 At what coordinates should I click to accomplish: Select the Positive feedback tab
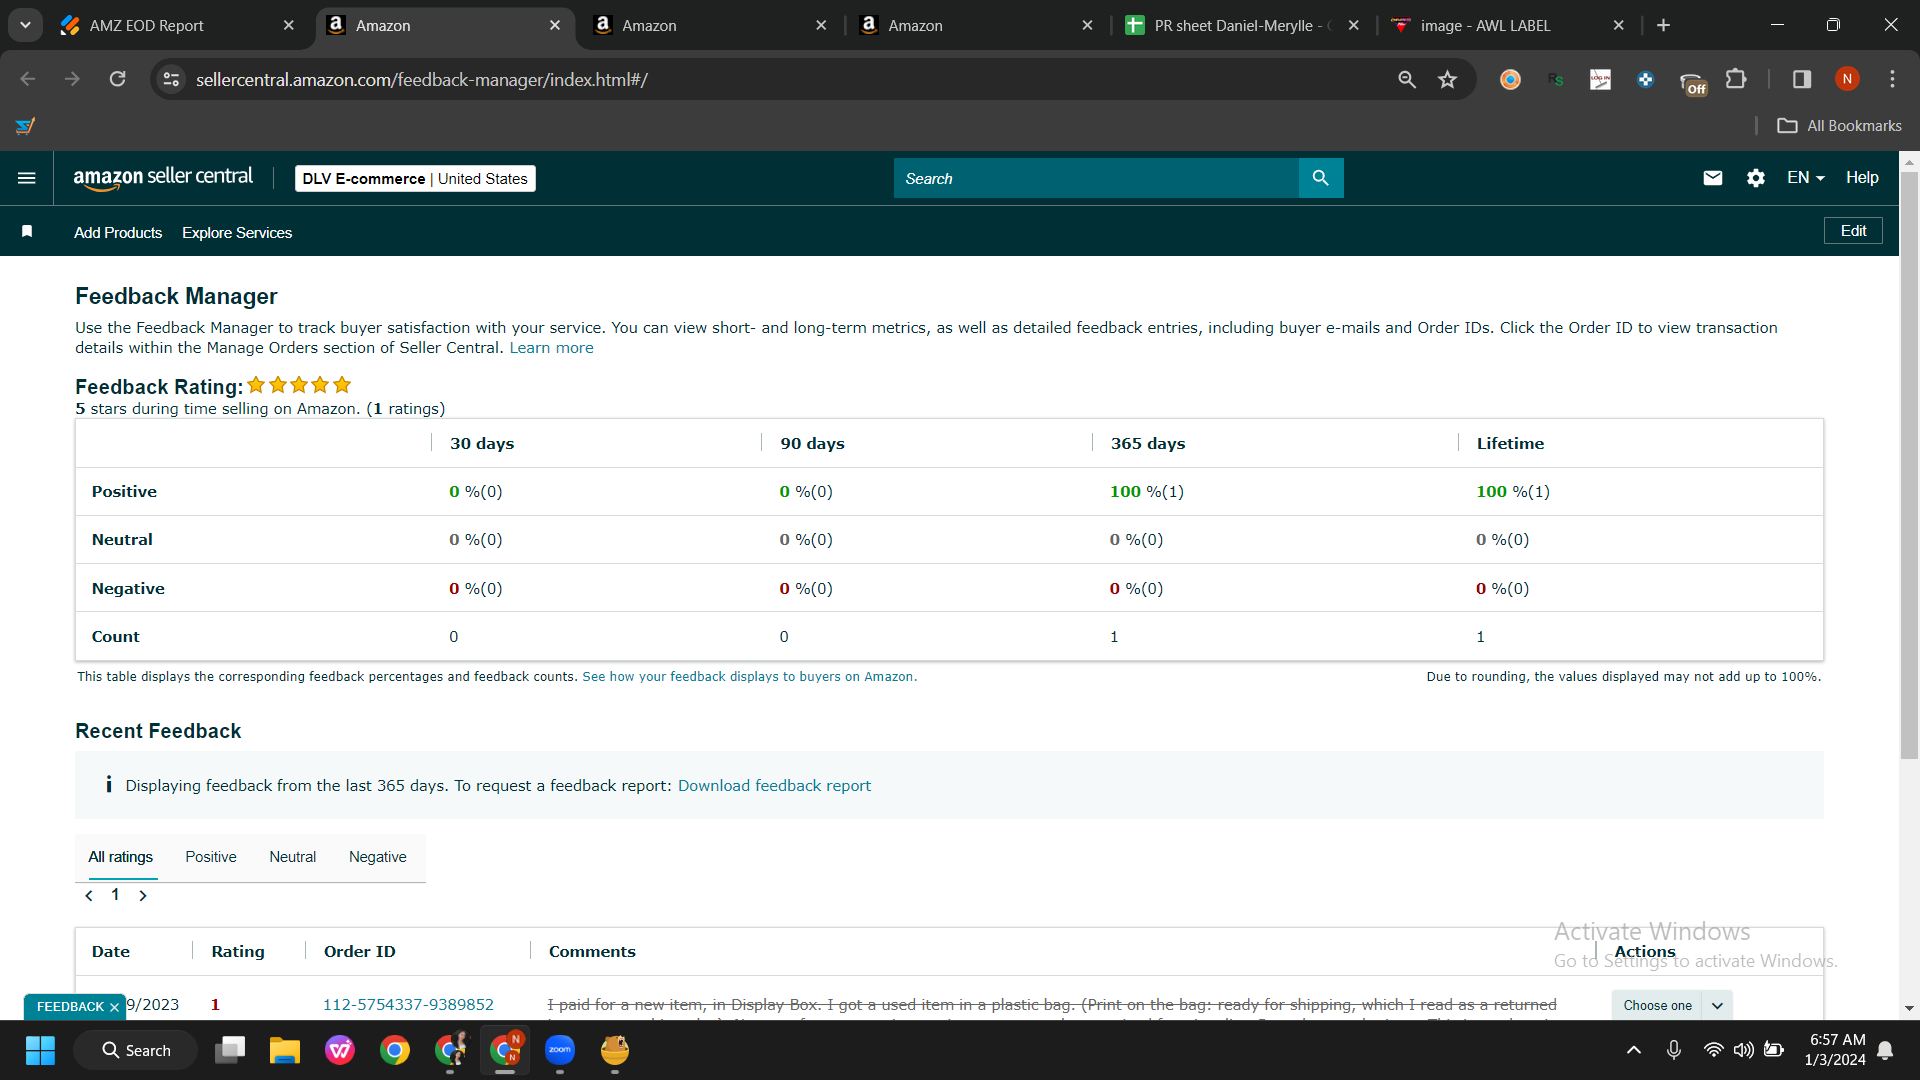pyautogui.click(x=211, y=857)
